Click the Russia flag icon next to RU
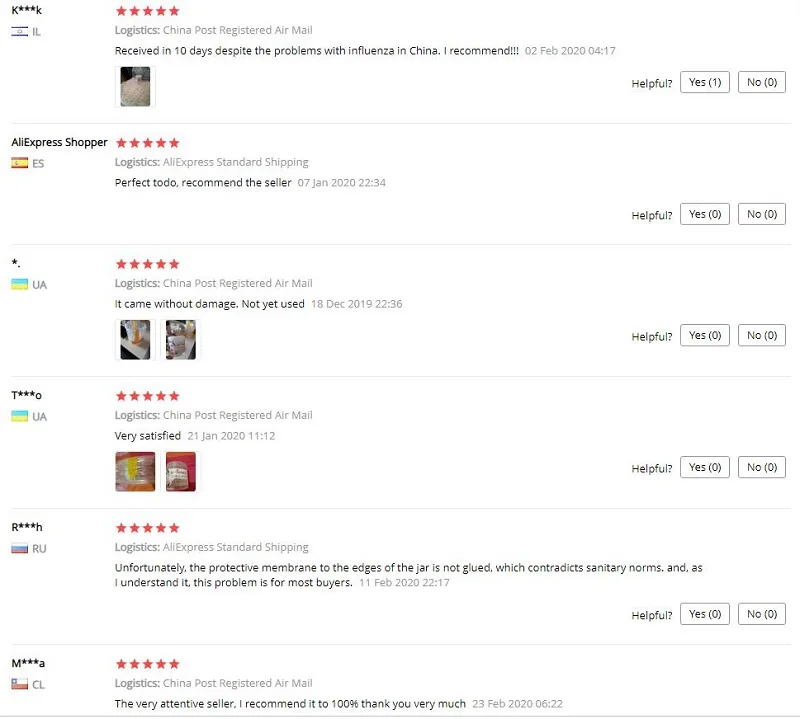This screenshot has height=719, width=800. [x=19, y=549]
